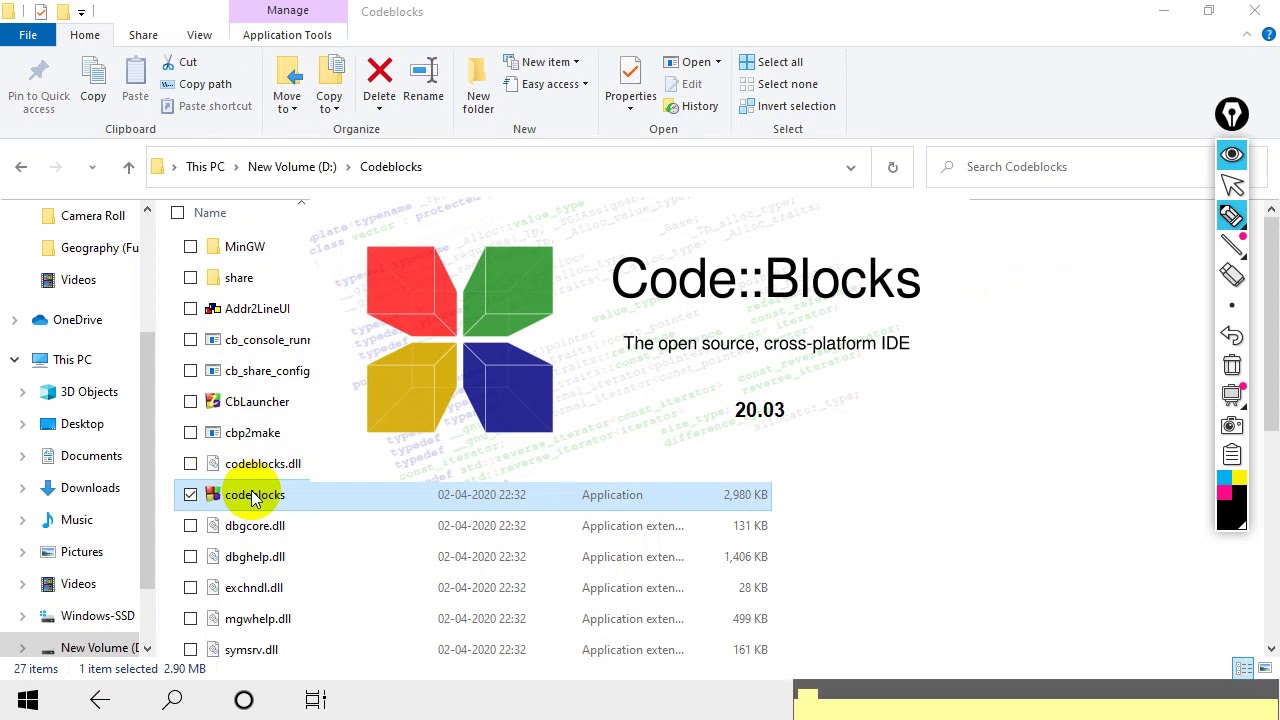Click Select all in the ribbon
The width and height of the screenshot is (1280, 720).
(x=770, y=62)
